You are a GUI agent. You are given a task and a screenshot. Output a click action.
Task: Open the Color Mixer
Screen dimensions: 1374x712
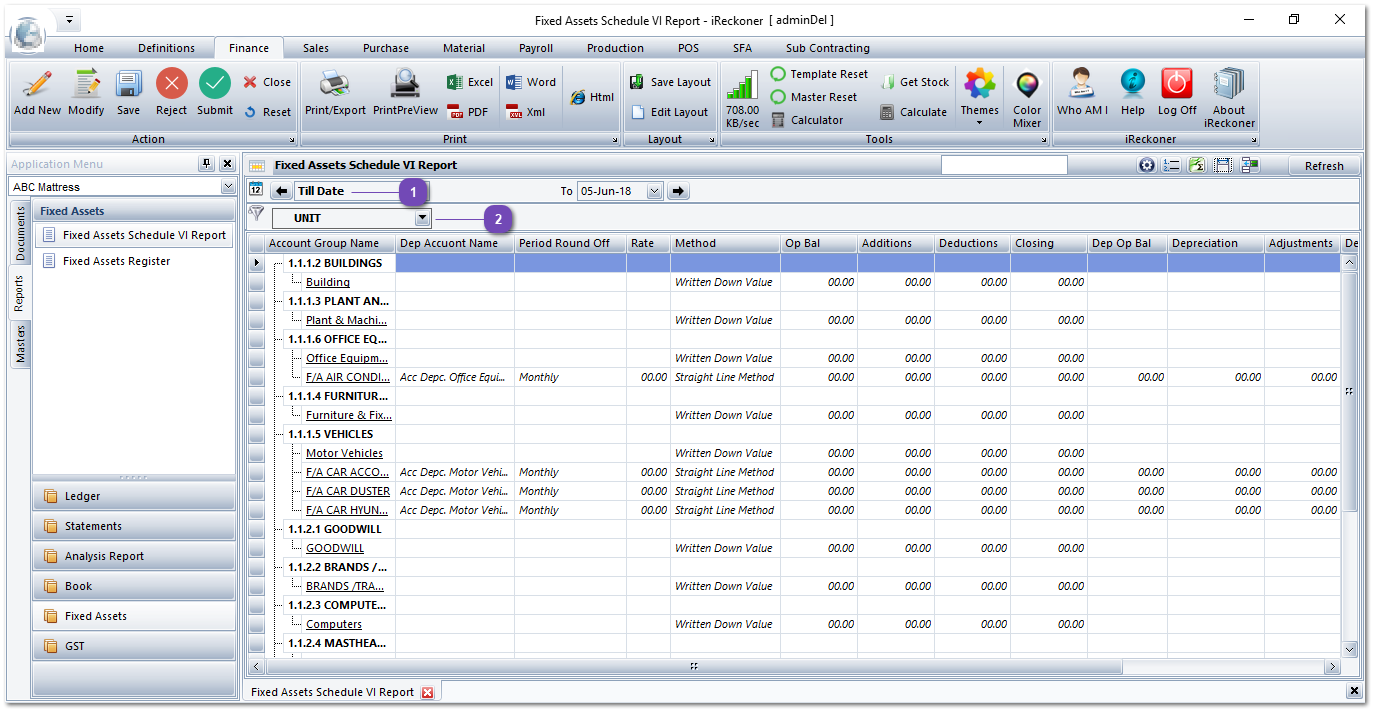[x=1027, y=96]
